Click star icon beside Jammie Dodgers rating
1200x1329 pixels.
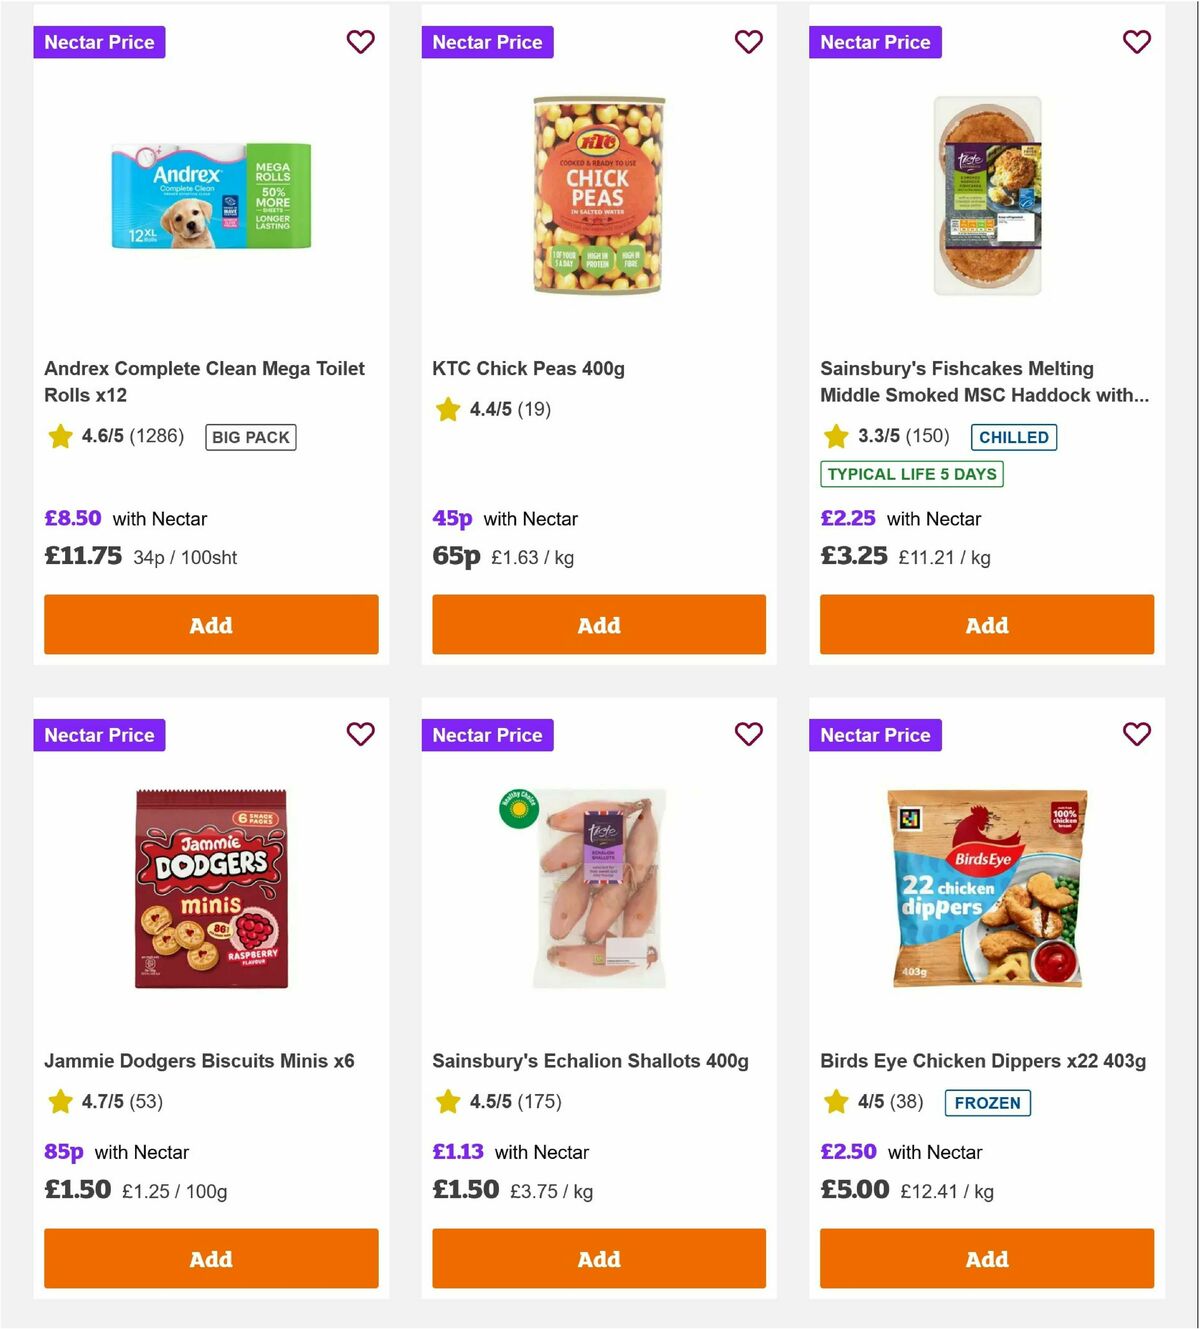[x=59, y=1103]
